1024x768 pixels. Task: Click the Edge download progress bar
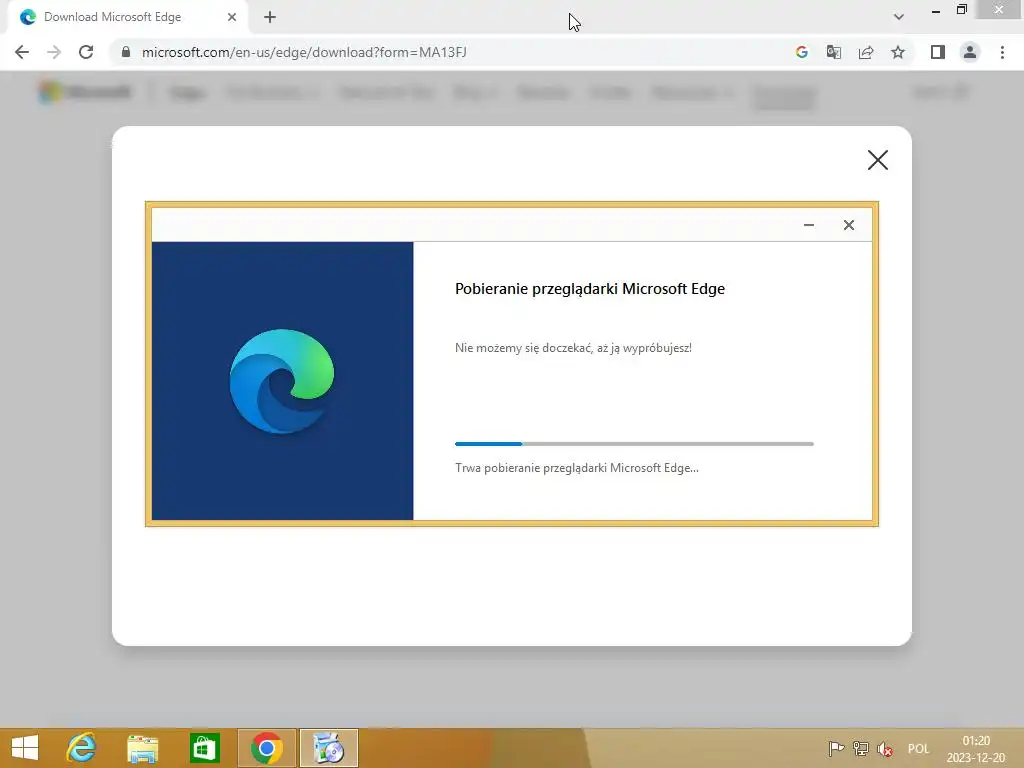pos(634,444)
